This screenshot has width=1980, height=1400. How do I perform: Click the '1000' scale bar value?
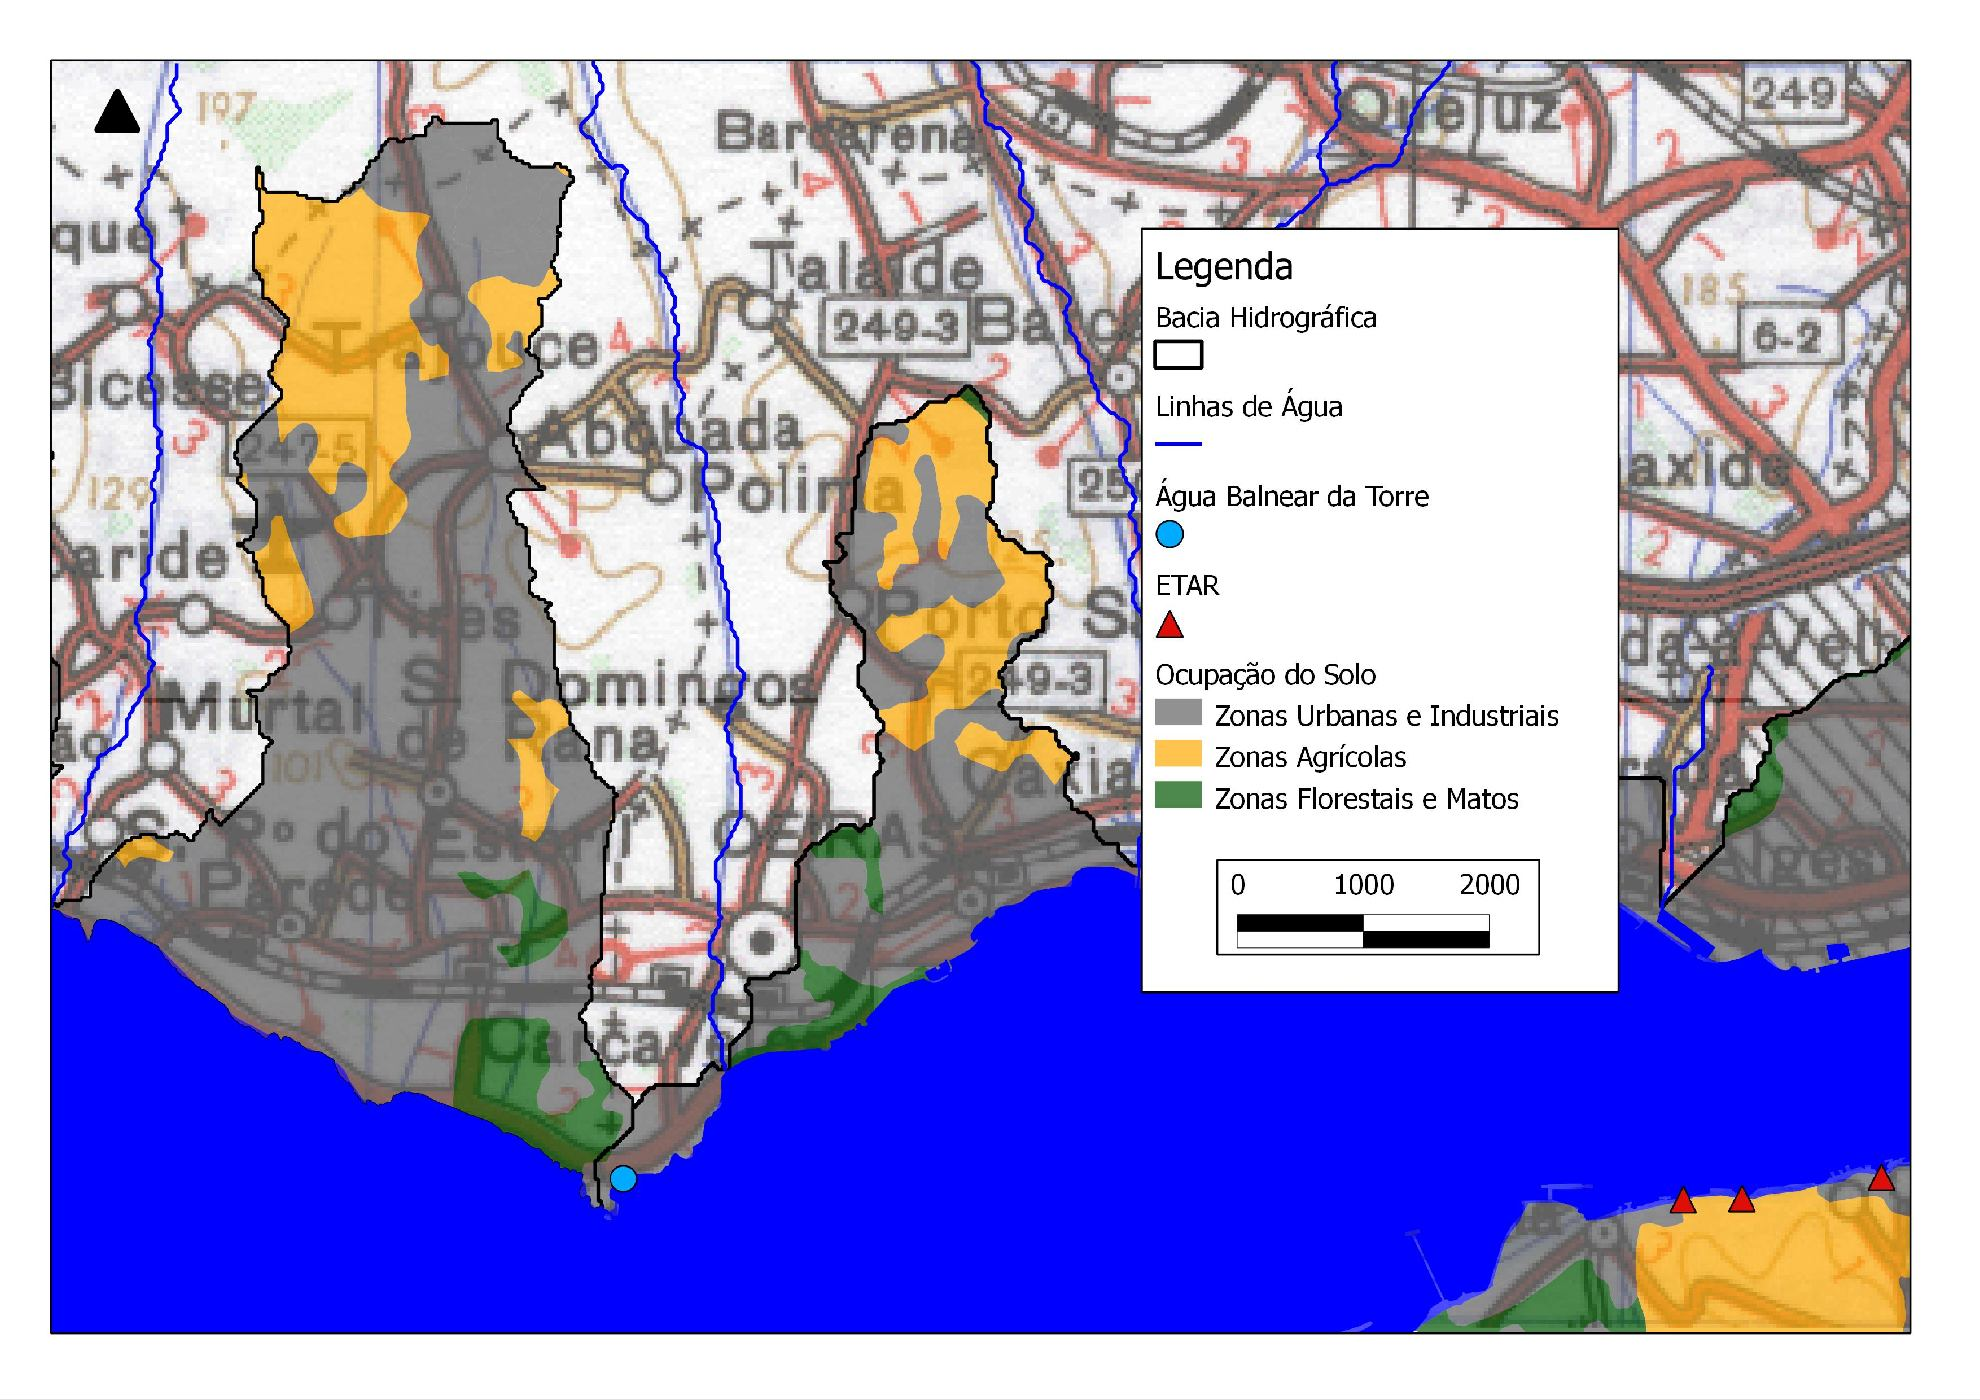(1364, 885)
